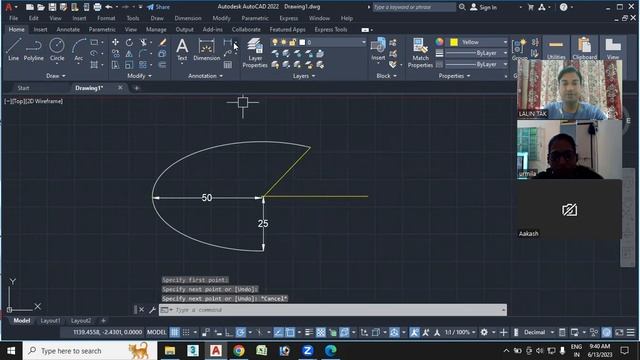Toggle the layer 0 on/off lightbulb
This screenshot has height=360, width=640.
275,42
